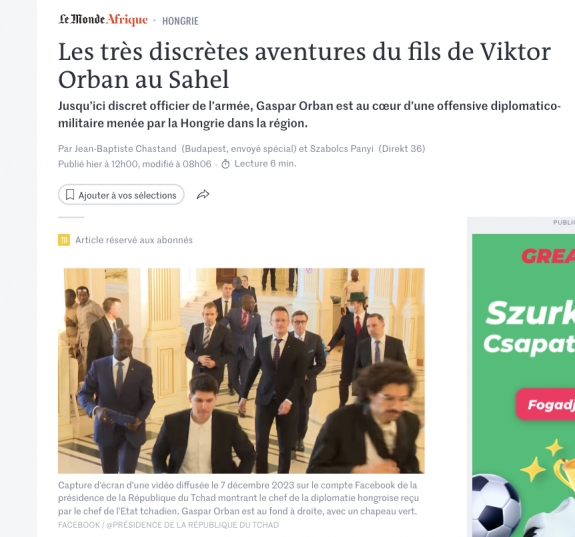The image size is (575, 537).
Task: Open the Le Monde logo homepage
Action: pos(81,19)
